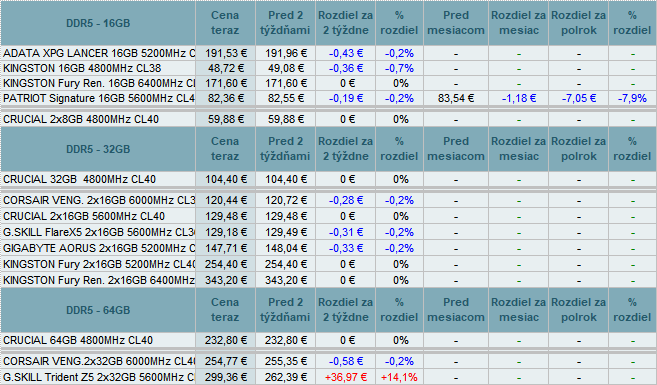Select CRUCIAL 64GB 4800MHz CL40 product name
Viewport: 657px width, 385px height.
point(78,340)
